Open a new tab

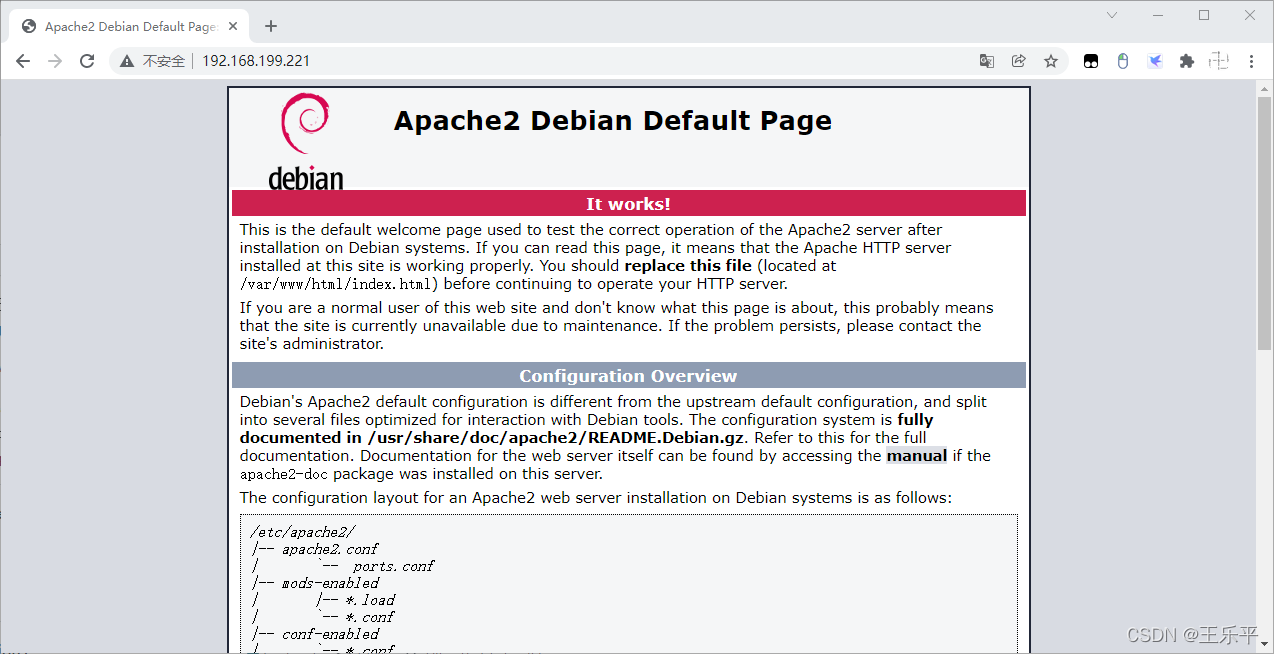[271, 26]
